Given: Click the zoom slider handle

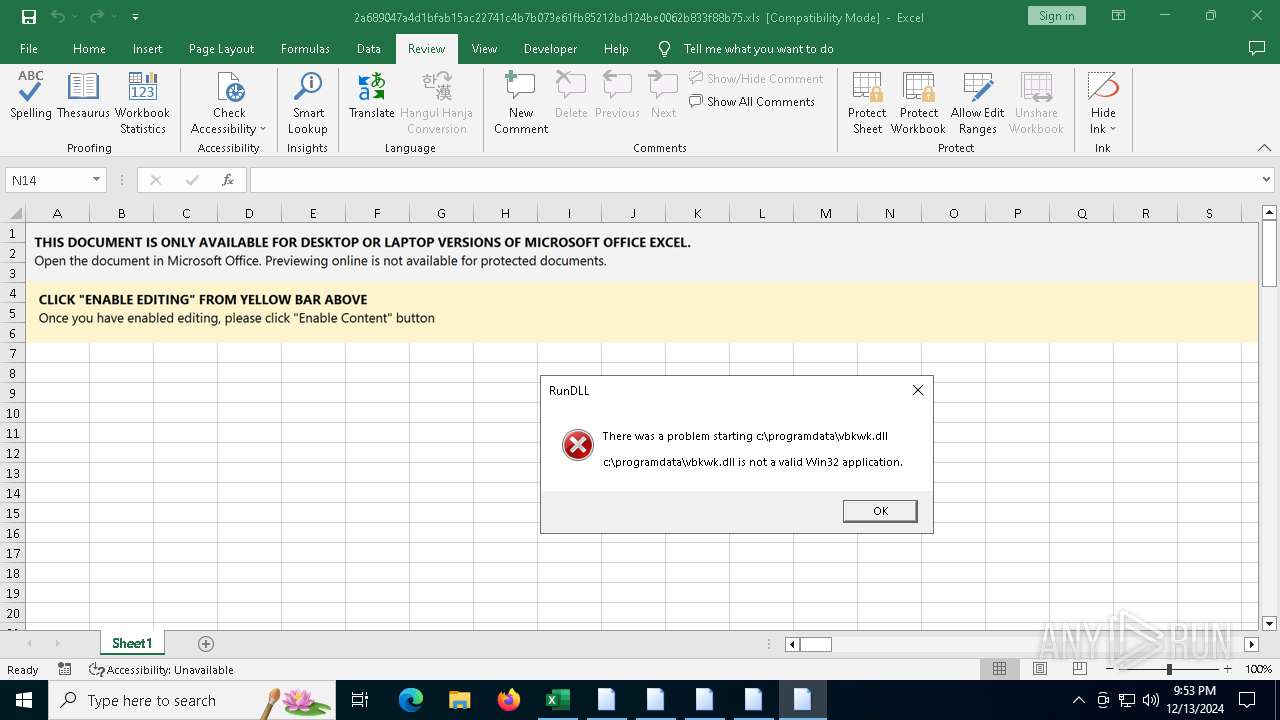Looking at the screenshot, I should (x=1169, y=669).
